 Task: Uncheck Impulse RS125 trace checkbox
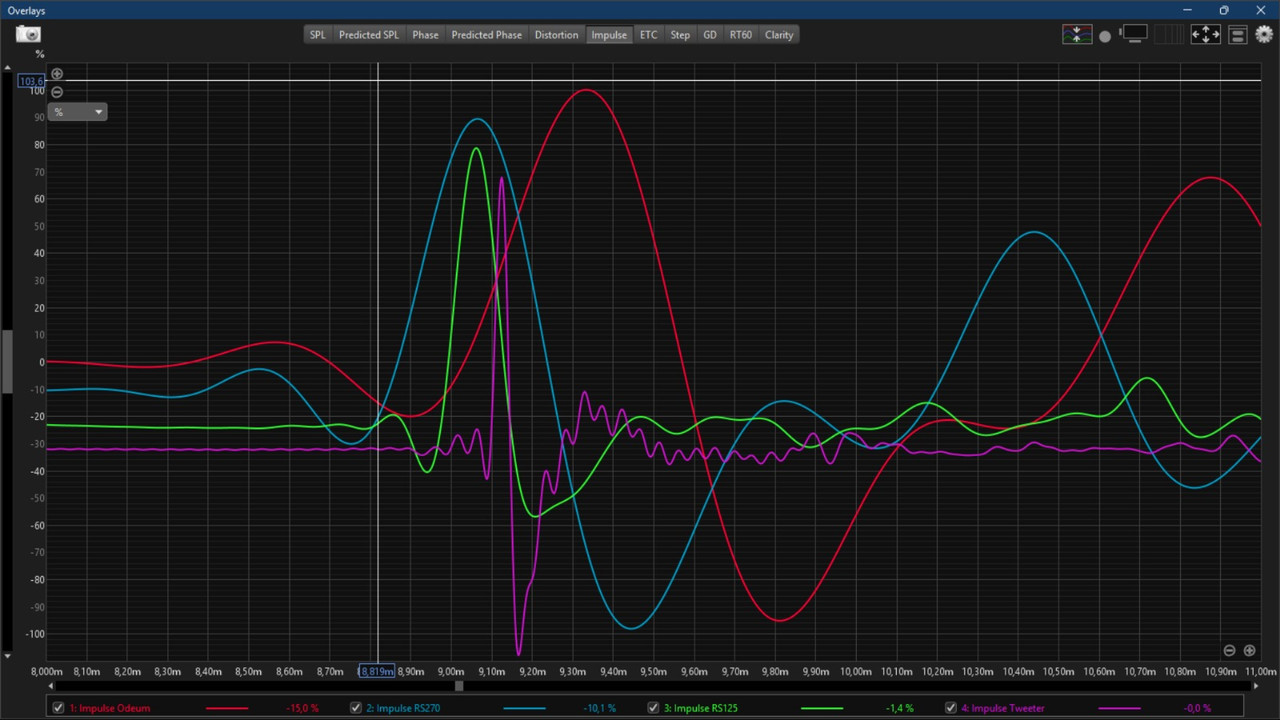[653, 708]
